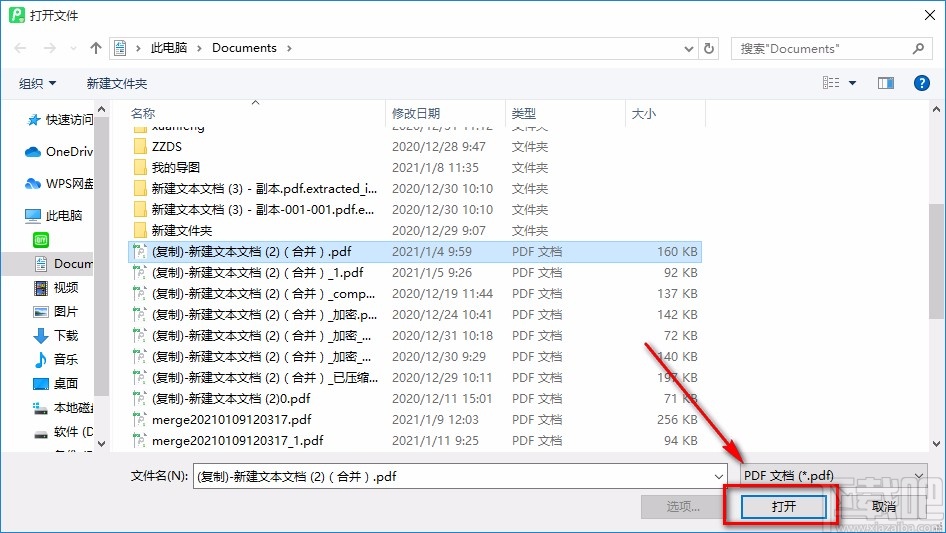Select 快速访问 in the navigation pane
Image resolution: width=946 pixels, height=533 pixels.
point(60,120)
